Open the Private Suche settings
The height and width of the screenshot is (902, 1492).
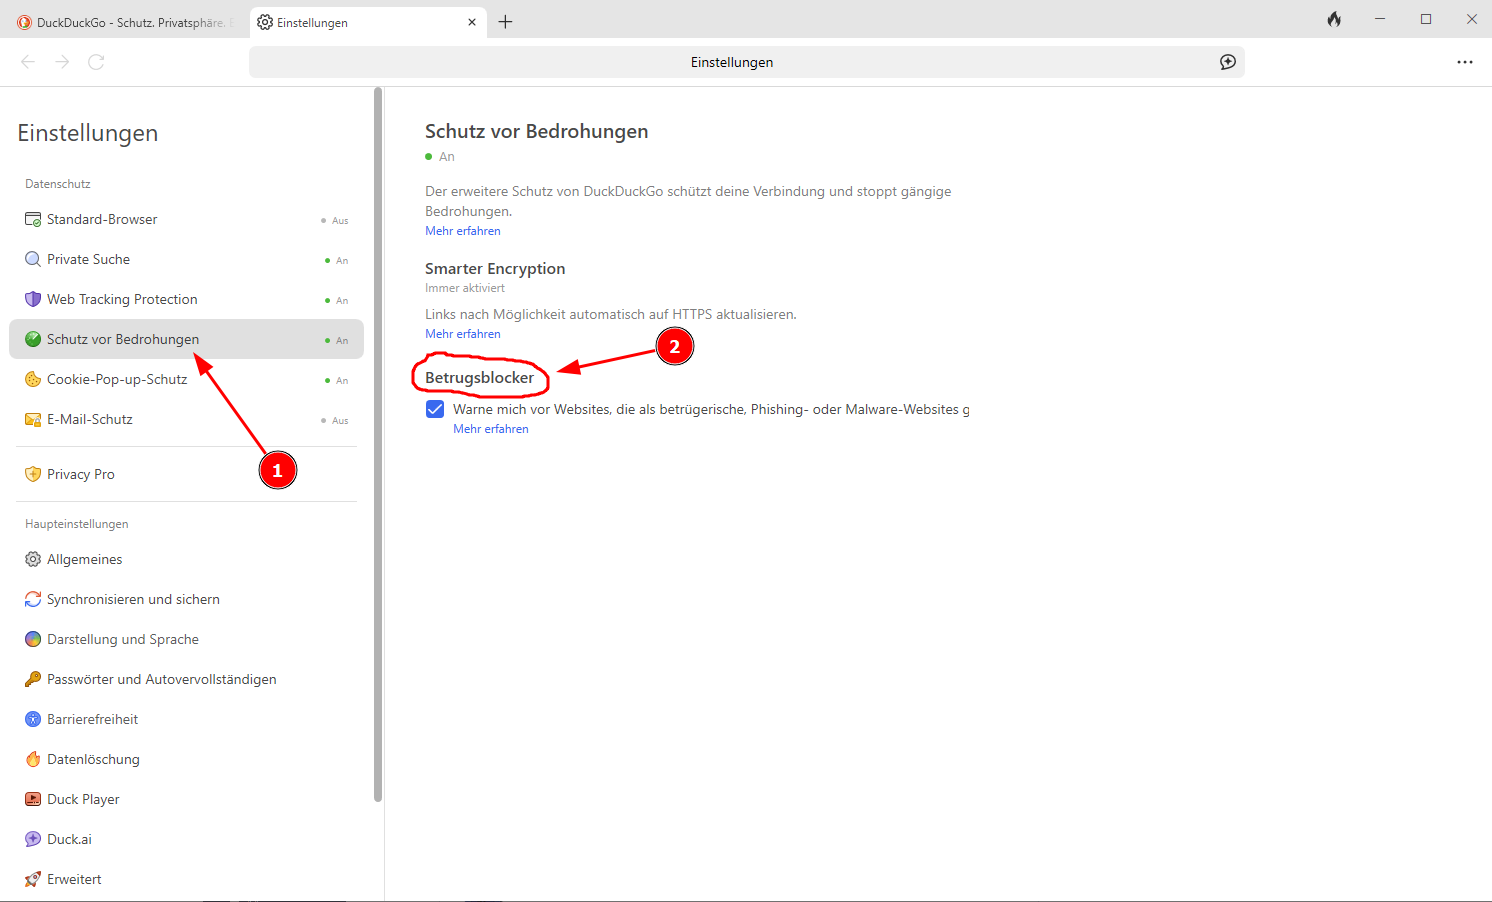pyautogui.click(x=89, y=259)
